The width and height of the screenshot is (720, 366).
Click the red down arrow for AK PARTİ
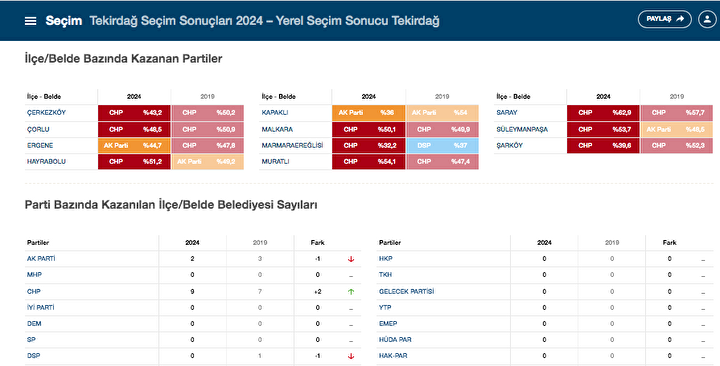tap(351, 259)
